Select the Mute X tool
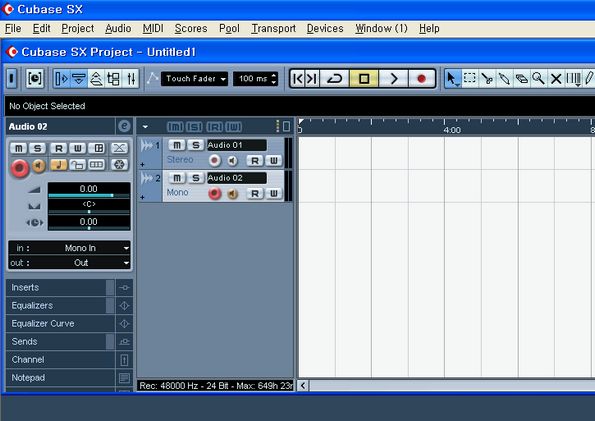595x421 pixels. tap(556, 79)
